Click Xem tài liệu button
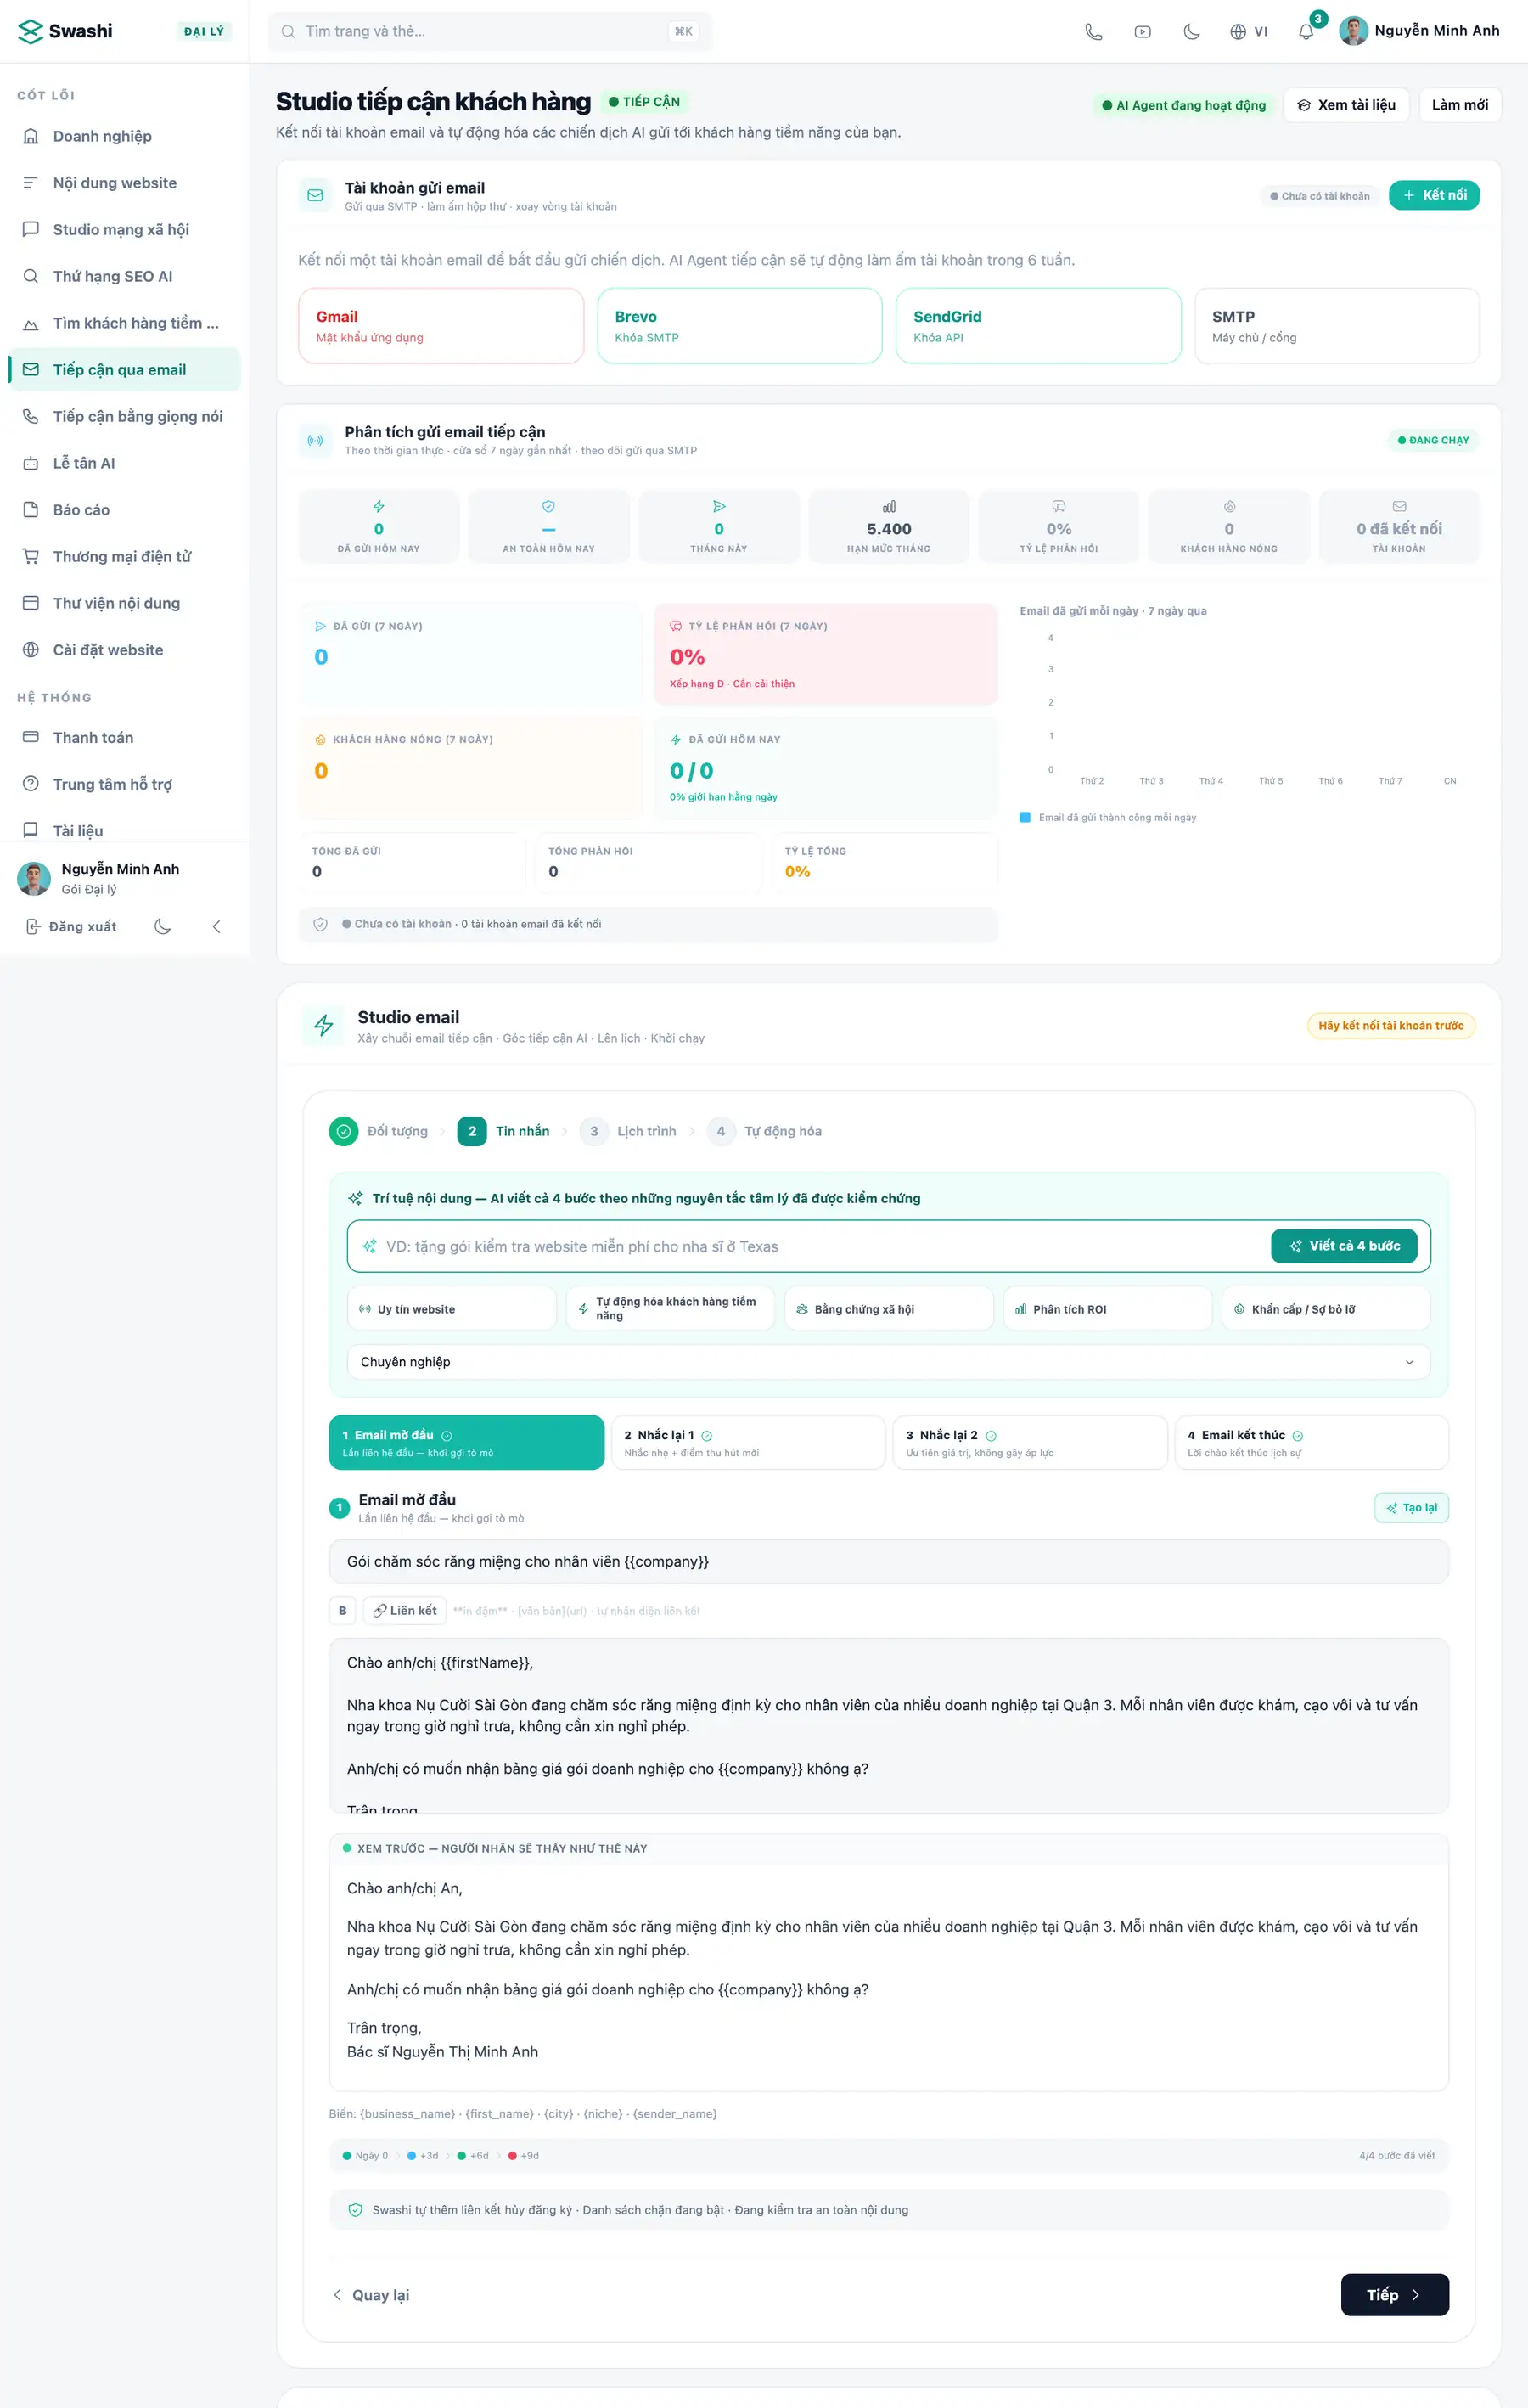1528x2408 pixels. coord(1346,105)
